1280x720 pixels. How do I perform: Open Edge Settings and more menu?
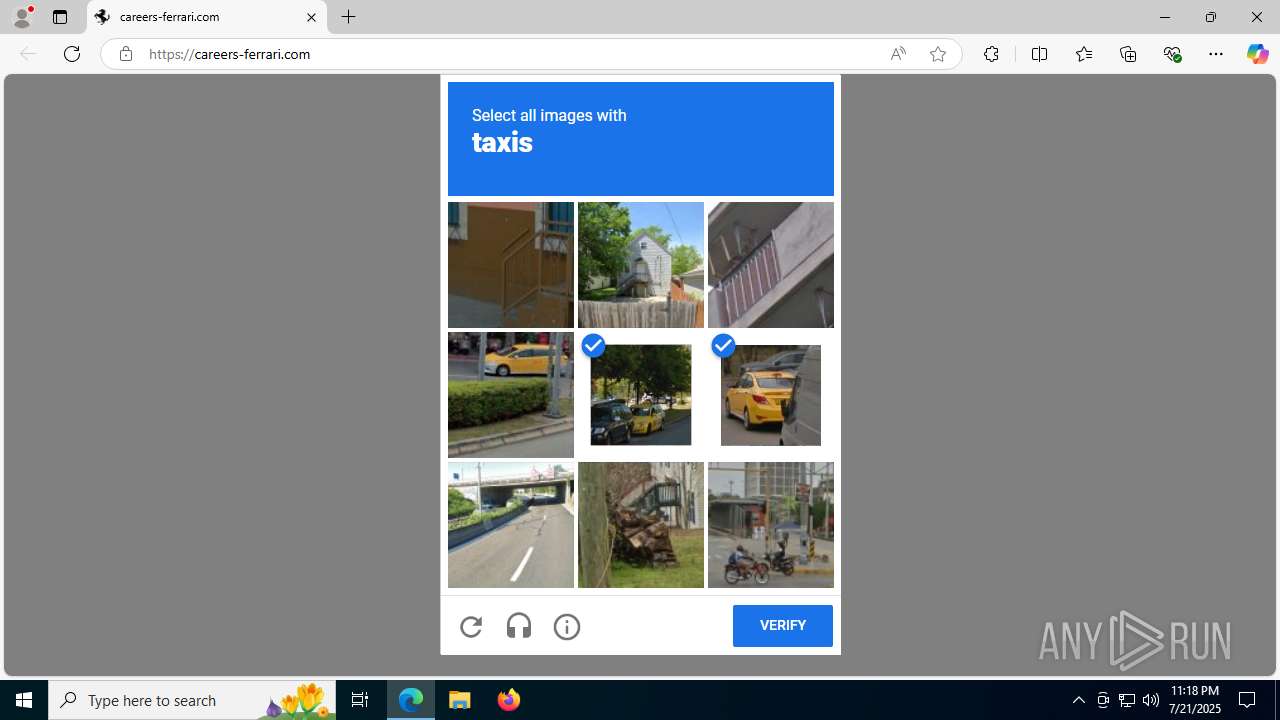[x=1216, y=54]
